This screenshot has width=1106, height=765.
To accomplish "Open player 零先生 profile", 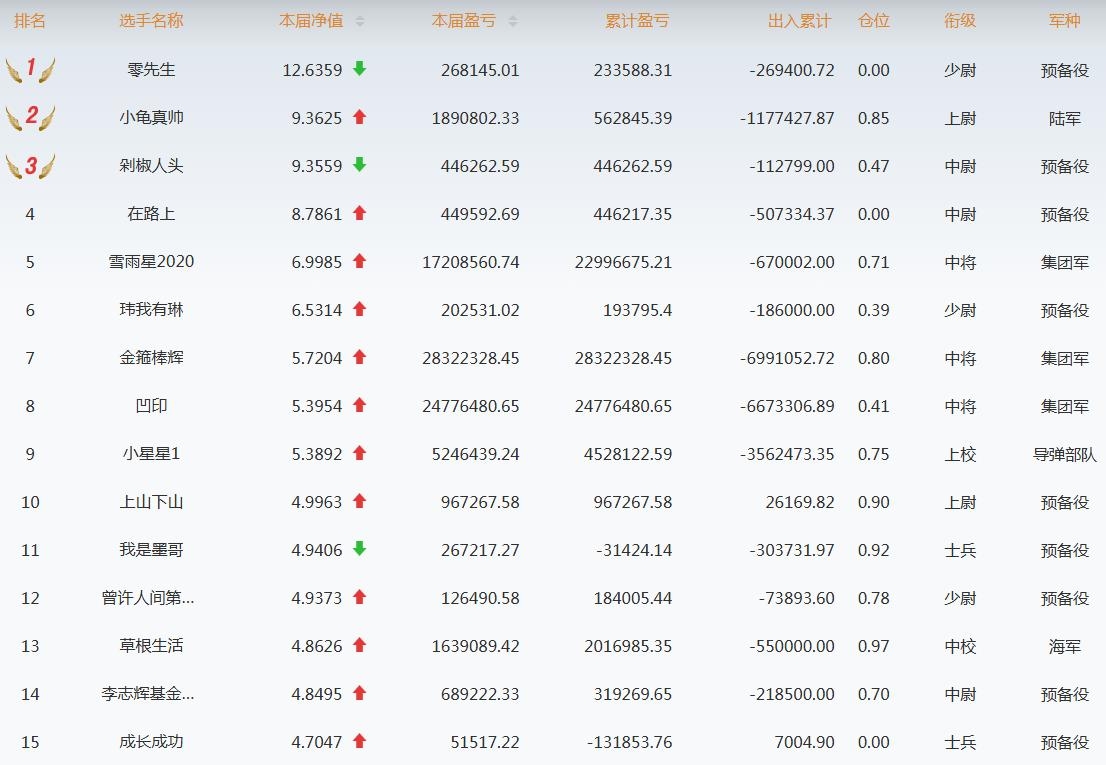I will pyautogui.click(x=151, y=70).
